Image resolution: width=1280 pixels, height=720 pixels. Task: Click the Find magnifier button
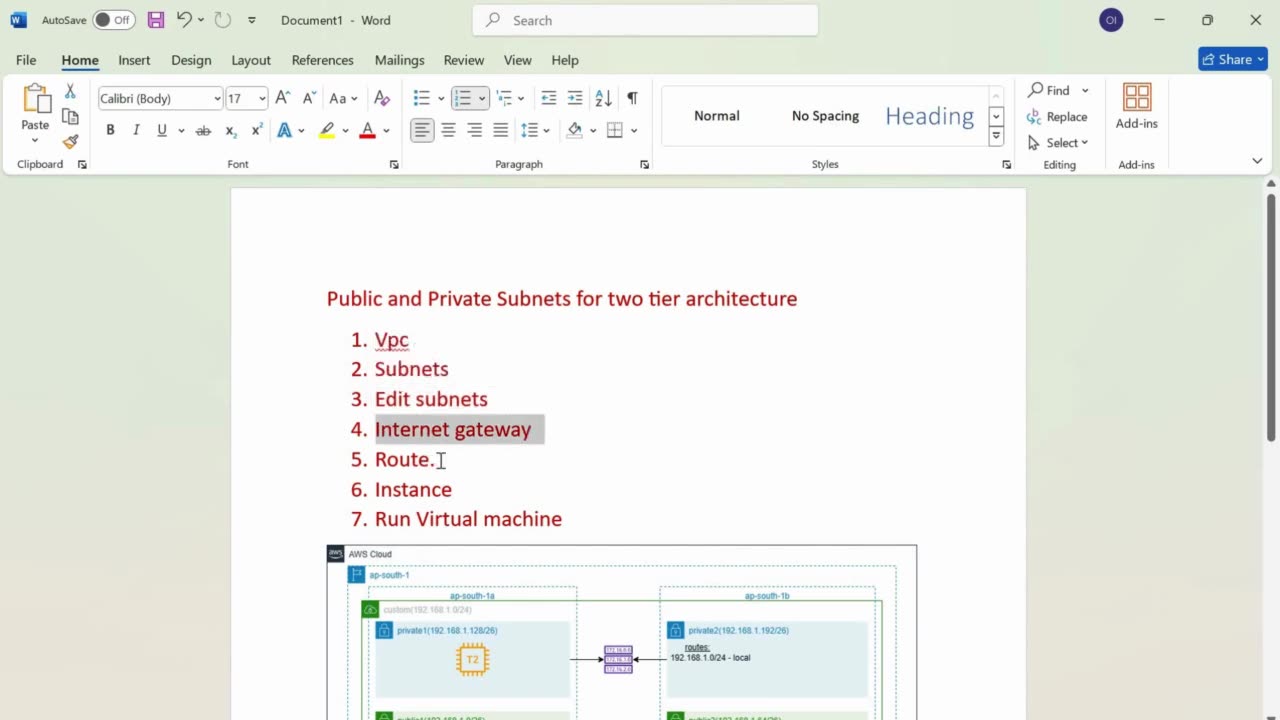coord(1049,90)
